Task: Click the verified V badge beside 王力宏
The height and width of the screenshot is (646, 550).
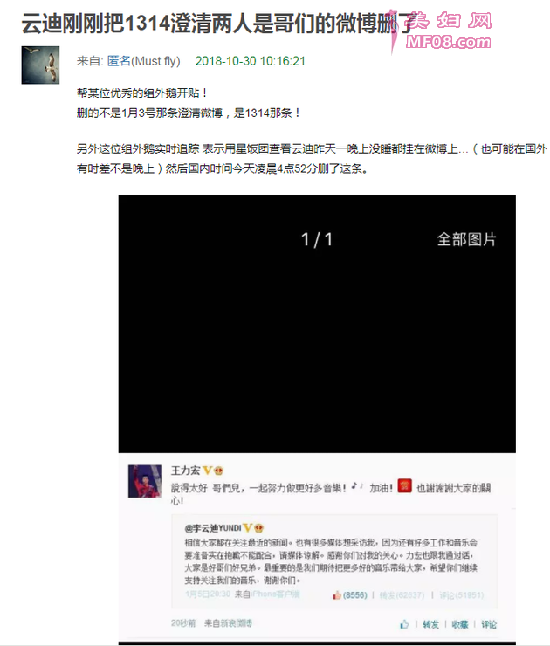Action: 208,470
